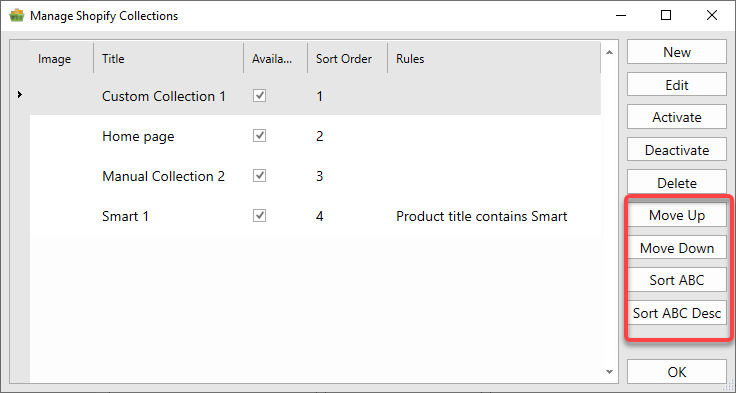The height and width of the screenshot is (393, 736).
Task: Click the scrollbar up arrow
Action: [x=610, y=53]
